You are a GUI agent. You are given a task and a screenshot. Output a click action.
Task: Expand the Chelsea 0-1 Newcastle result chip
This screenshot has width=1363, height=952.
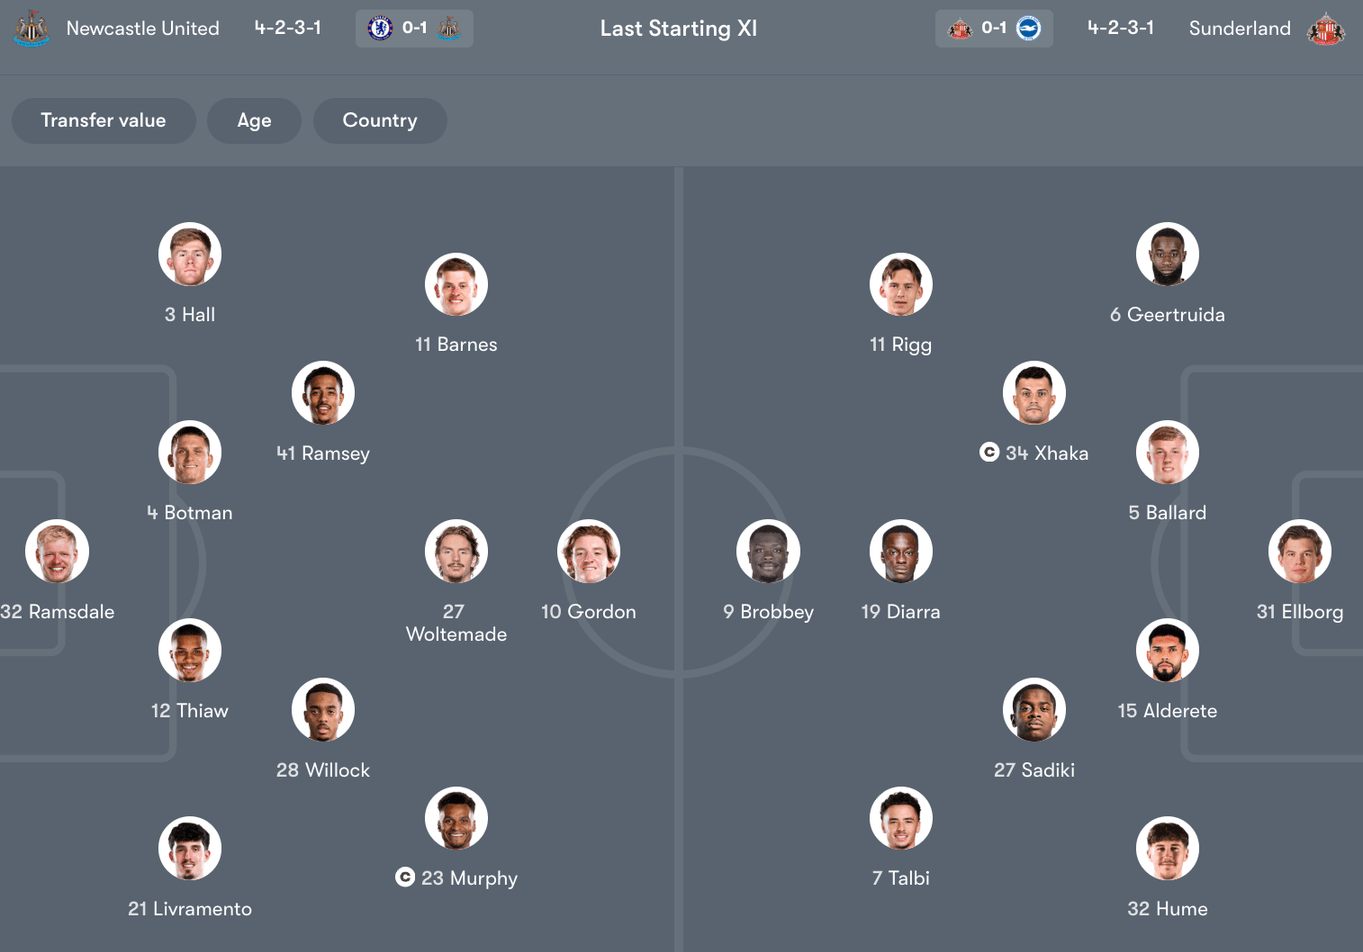coord(414,28)
